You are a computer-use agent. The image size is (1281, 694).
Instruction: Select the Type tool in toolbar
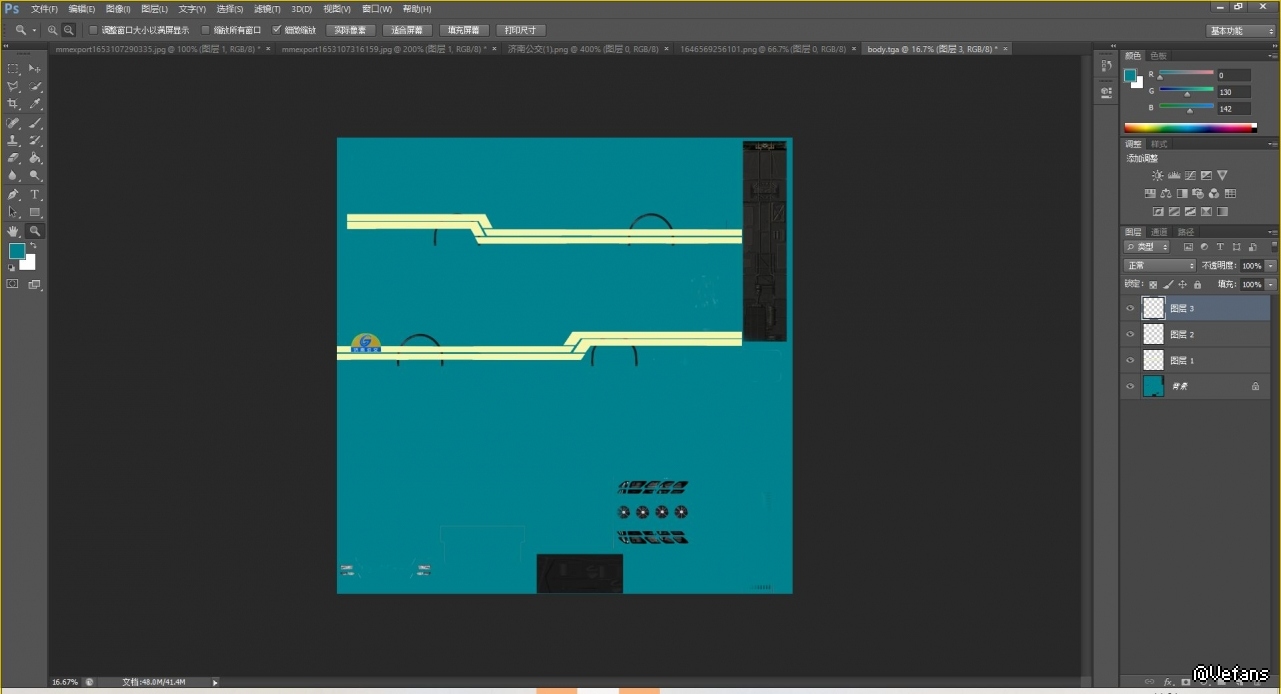35,195
